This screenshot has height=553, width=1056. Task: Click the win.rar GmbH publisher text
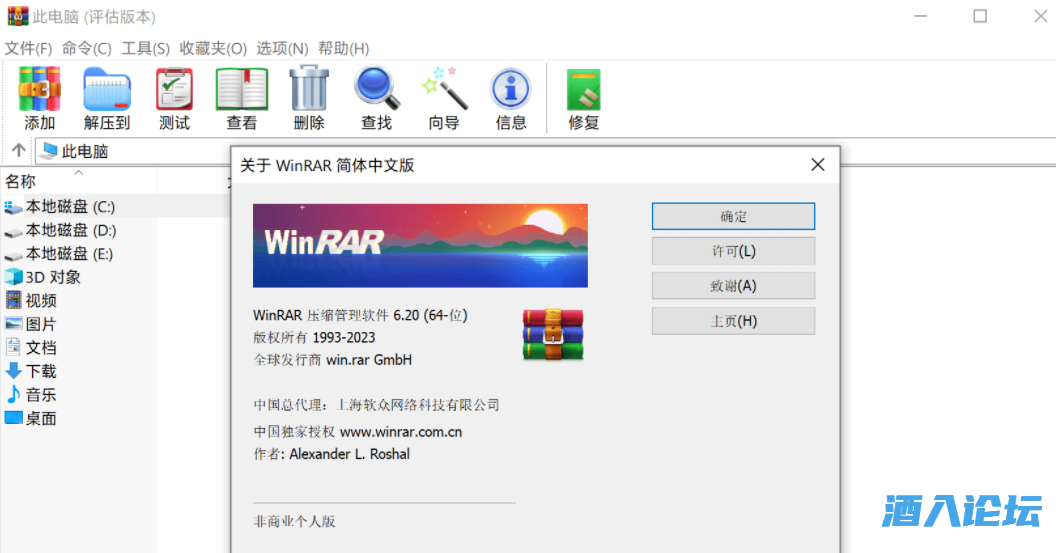[369, 360]
